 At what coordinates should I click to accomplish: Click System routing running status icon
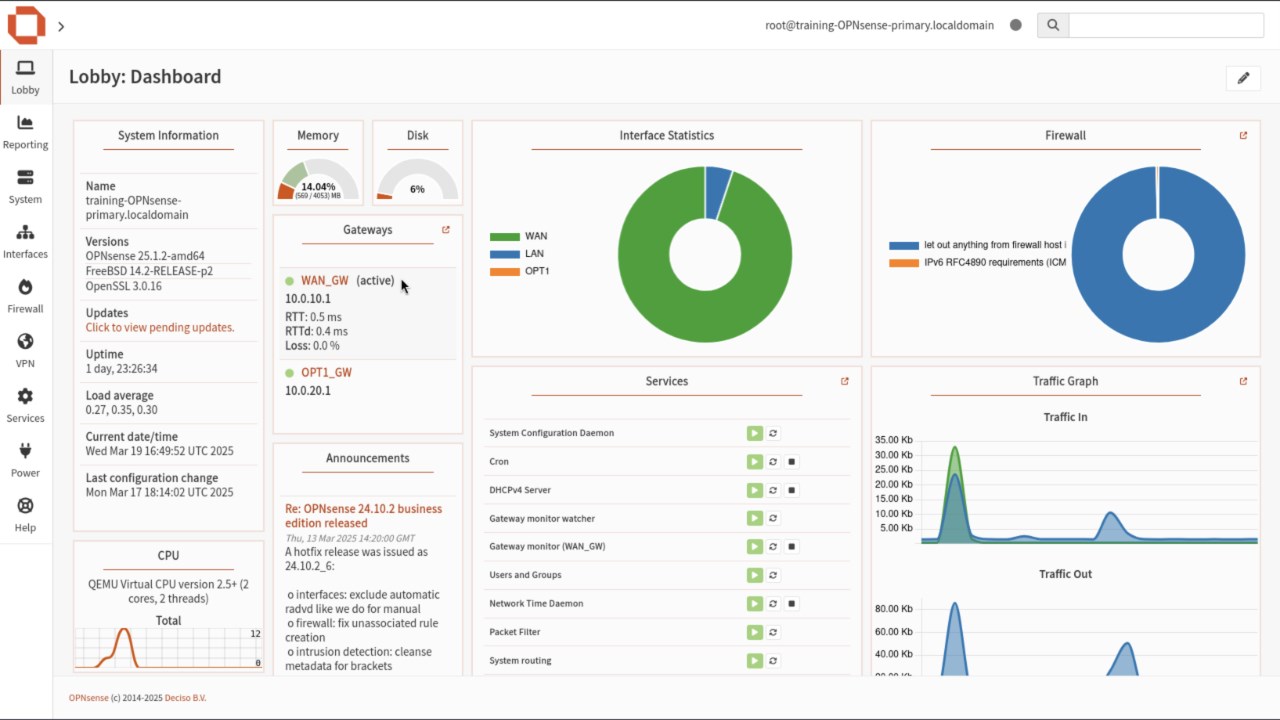(754, 660)
